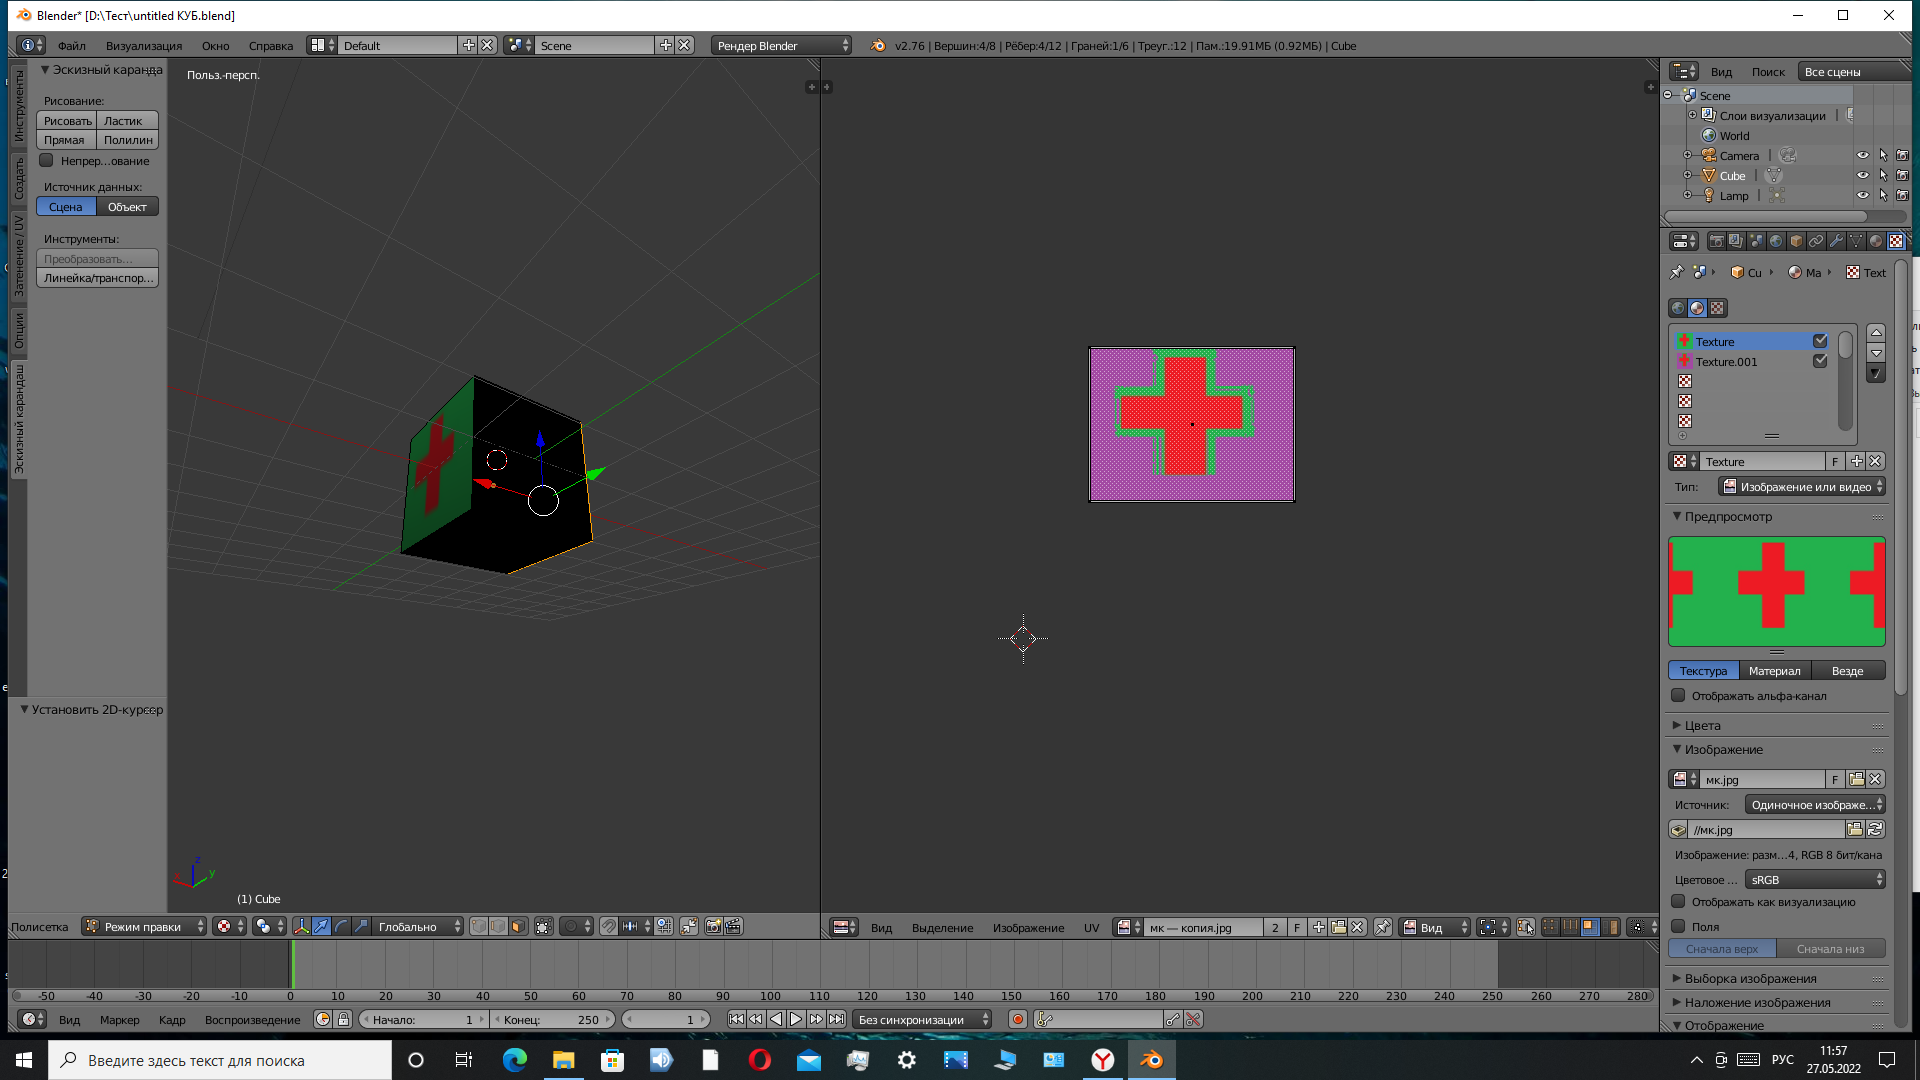1920x1080 pixels.
Task: Open the Object constraints chain tab
Action: (x=1816, y=241)
